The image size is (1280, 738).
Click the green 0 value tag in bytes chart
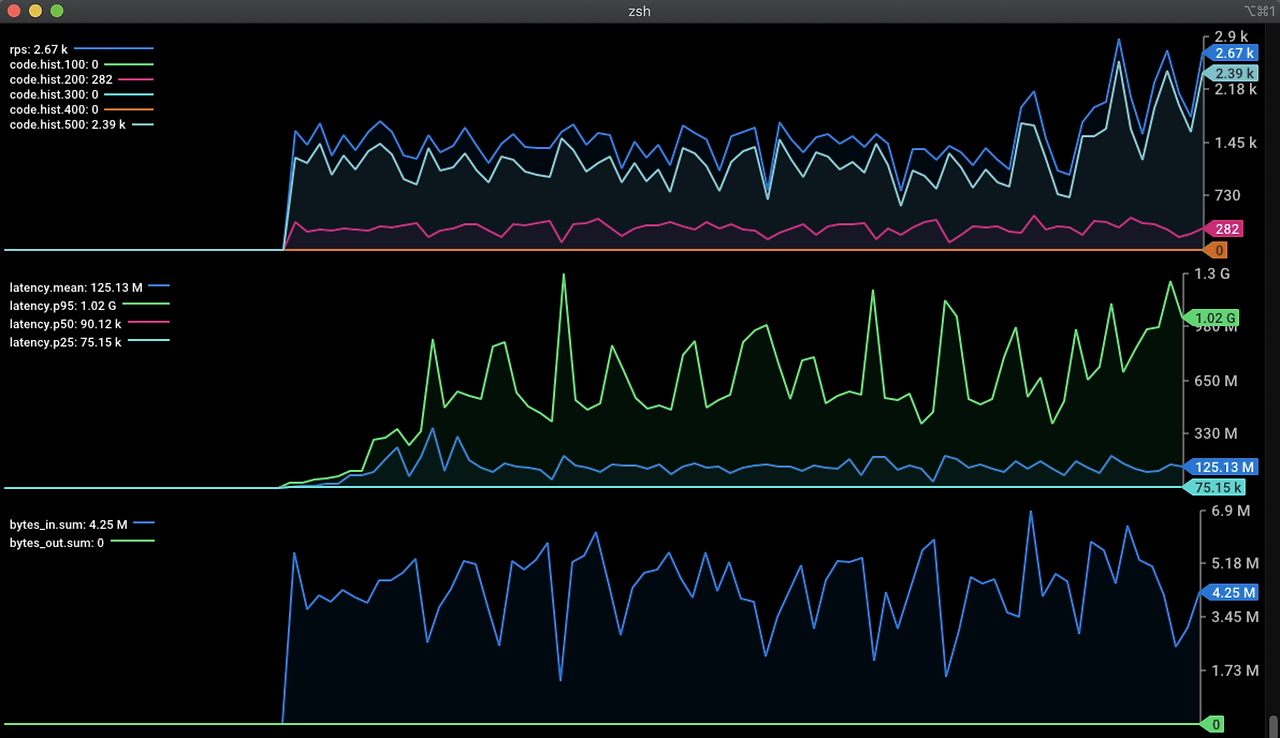[1213, 723]
